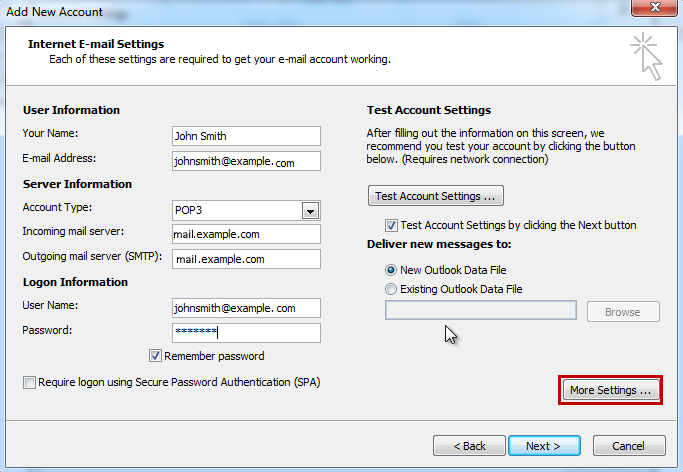Open More Settings dialog
Screen dimensions: 683x472
coord(610,390)
